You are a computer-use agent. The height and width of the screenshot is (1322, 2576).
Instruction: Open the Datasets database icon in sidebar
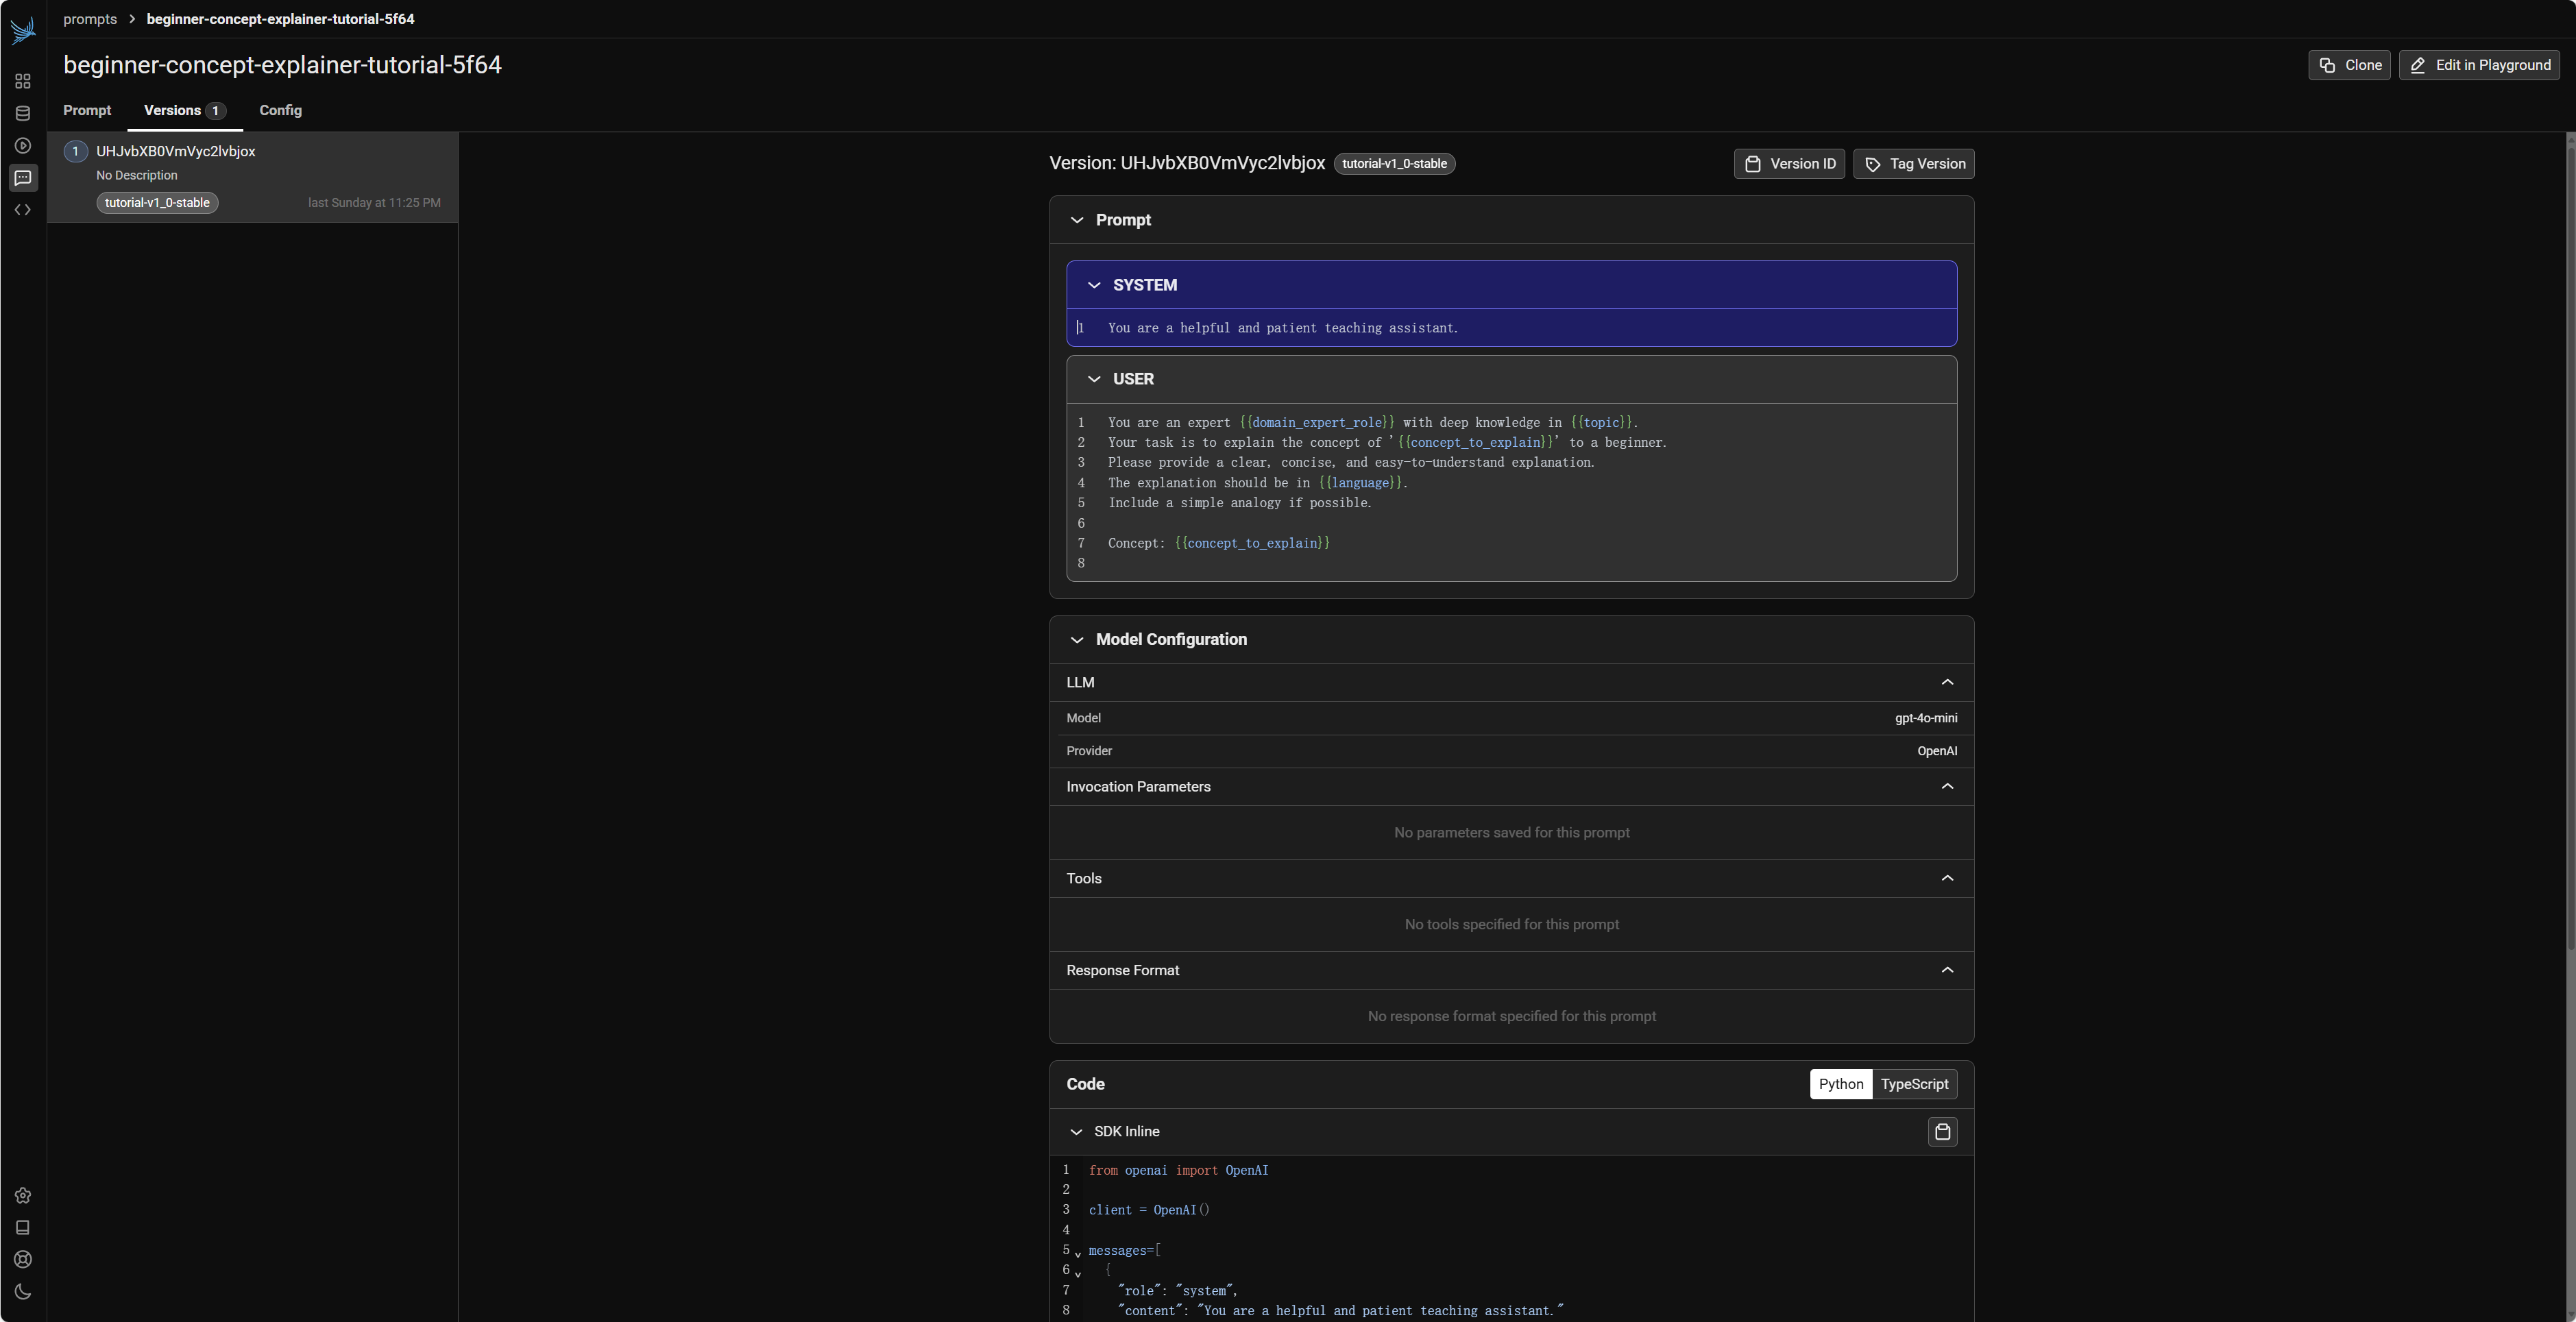tap(23, 113)
